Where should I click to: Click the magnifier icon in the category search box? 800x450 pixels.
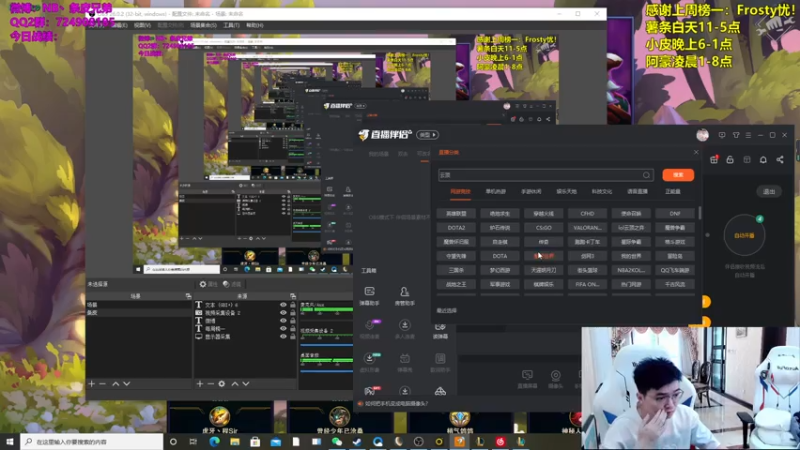coord(646,175)
